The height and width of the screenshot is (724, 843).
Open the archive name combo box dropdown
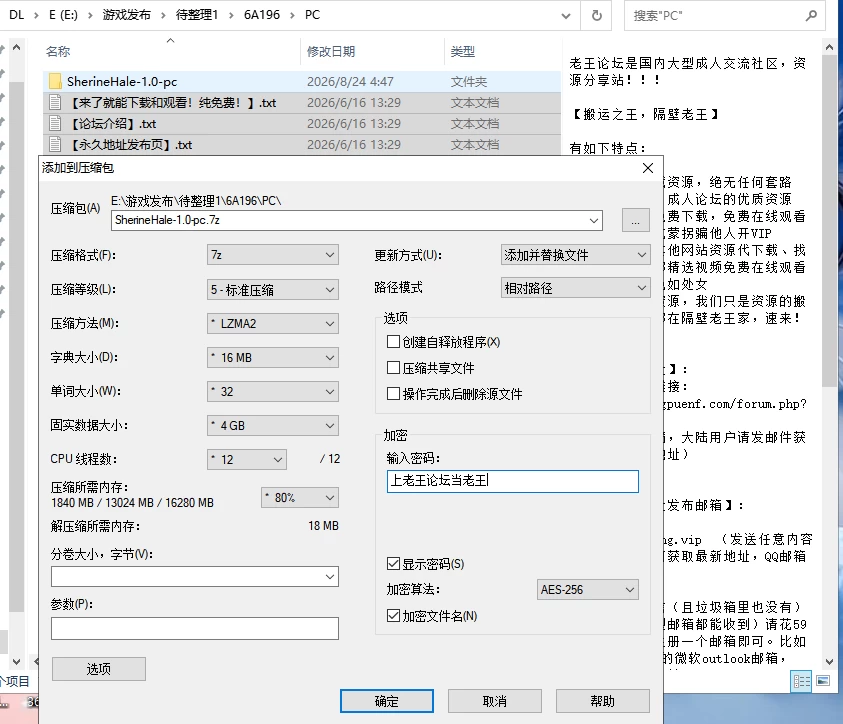tap(594, 220)
